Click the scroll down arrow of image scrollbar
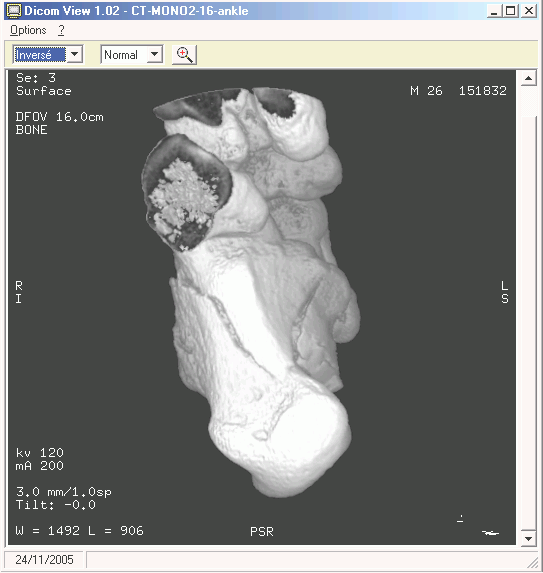Screen dimensions: 543x573 [x=528, y=538]
